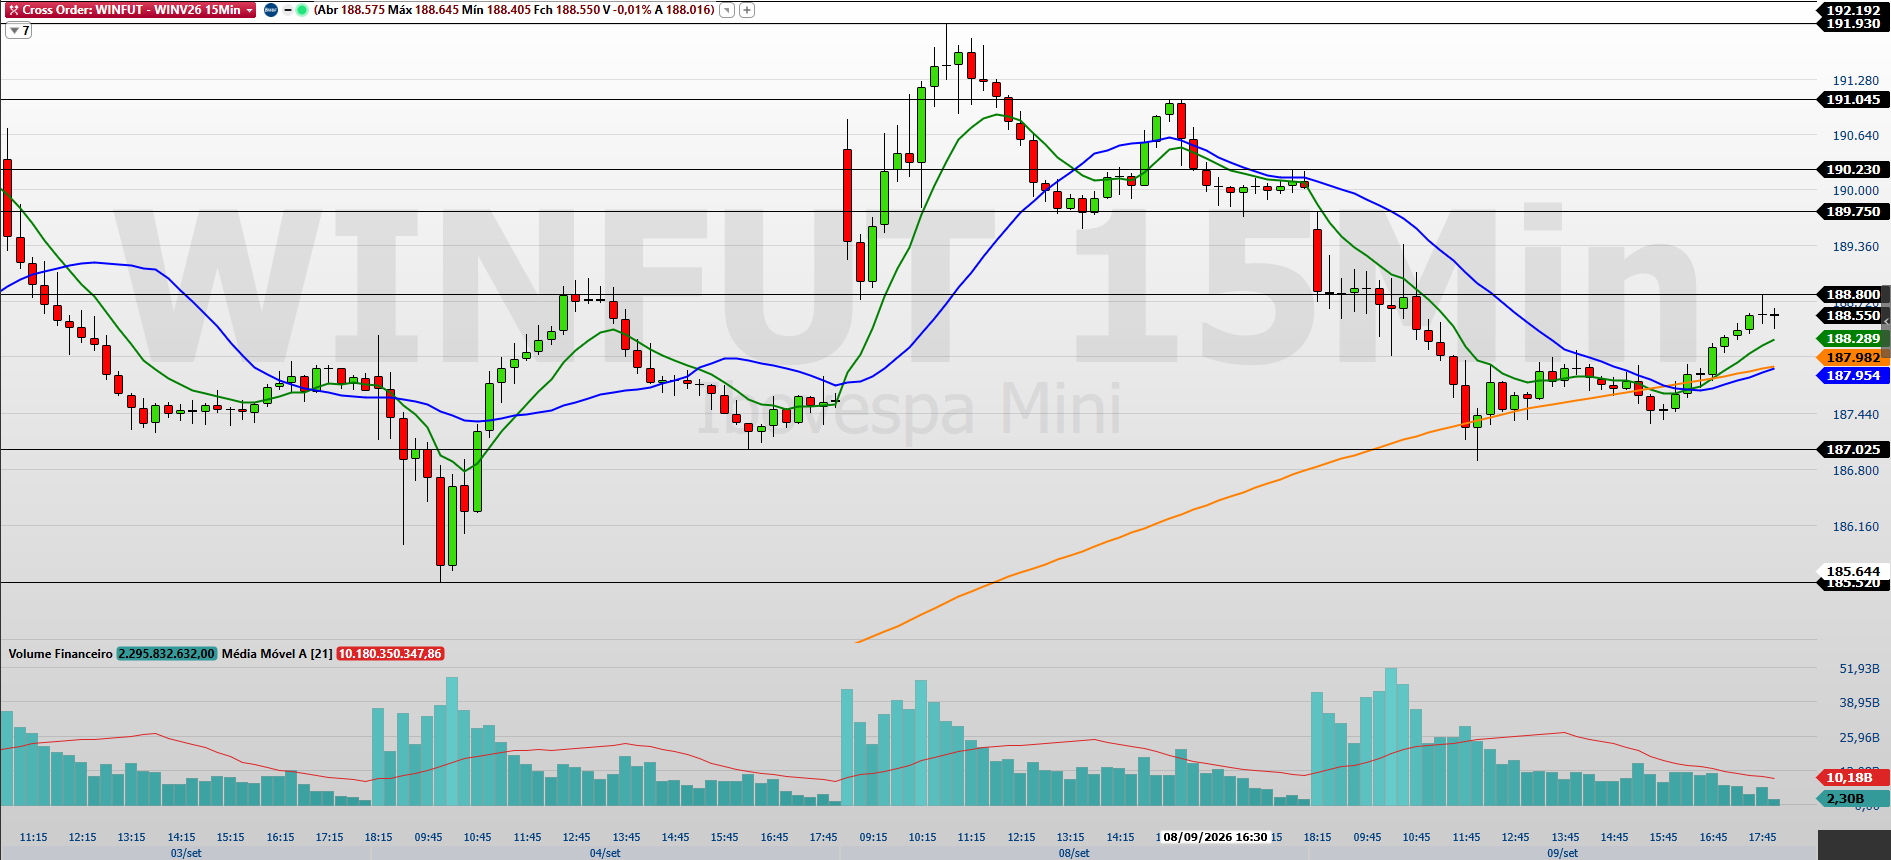Image resolution: width=1891 pixels, height=860 pixels.
Task: Click the small arrow button before the plus
Action: 727,10
